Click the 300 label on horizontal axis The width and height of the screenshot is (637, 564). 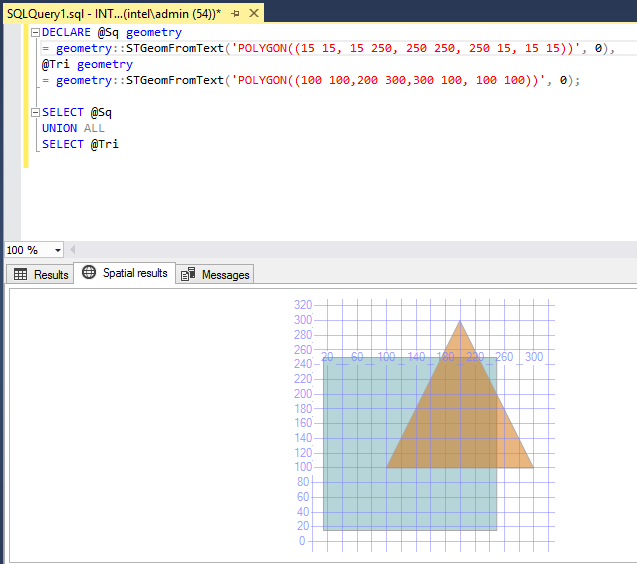[x=534, y=357]
